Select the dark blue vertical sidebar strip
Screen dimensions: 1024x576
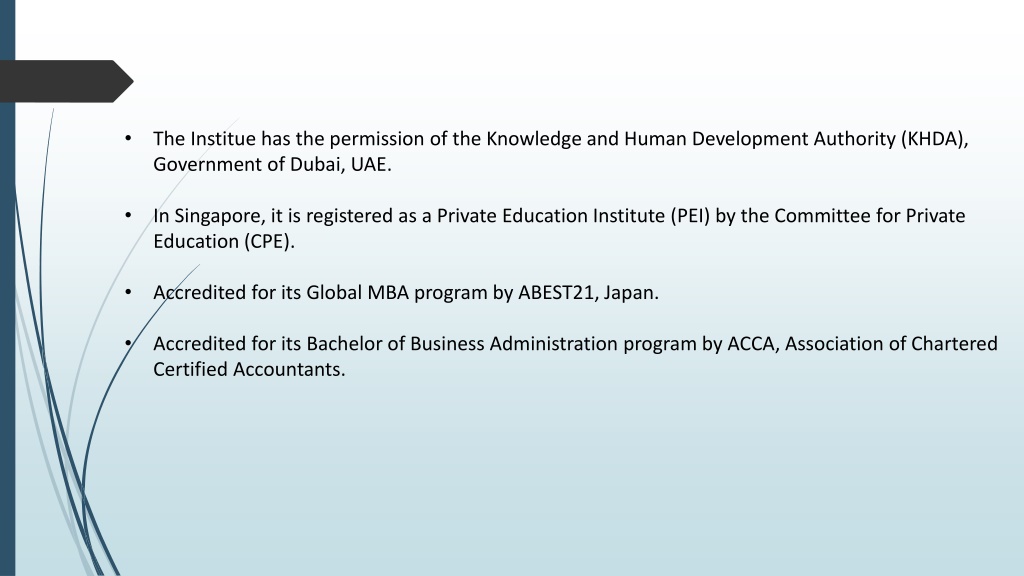click(x=7, y=288)
